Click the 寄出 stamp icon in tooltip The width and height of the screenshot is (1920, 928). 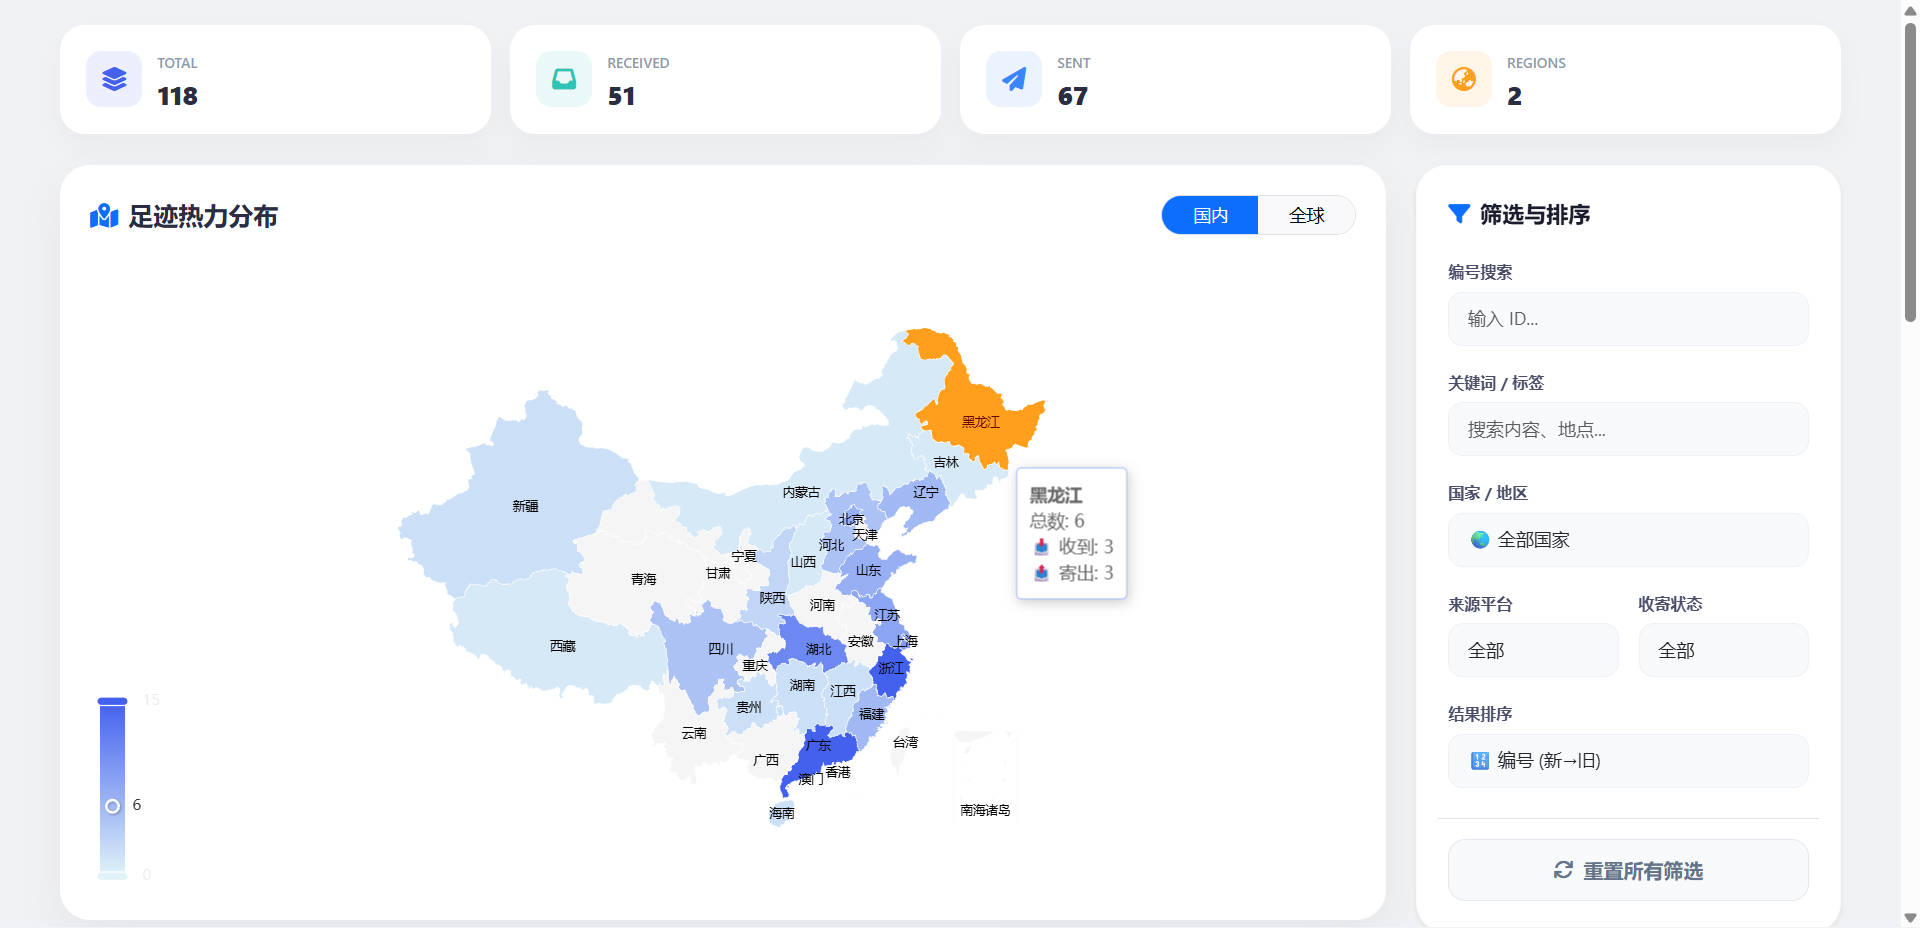point(1041,573)
